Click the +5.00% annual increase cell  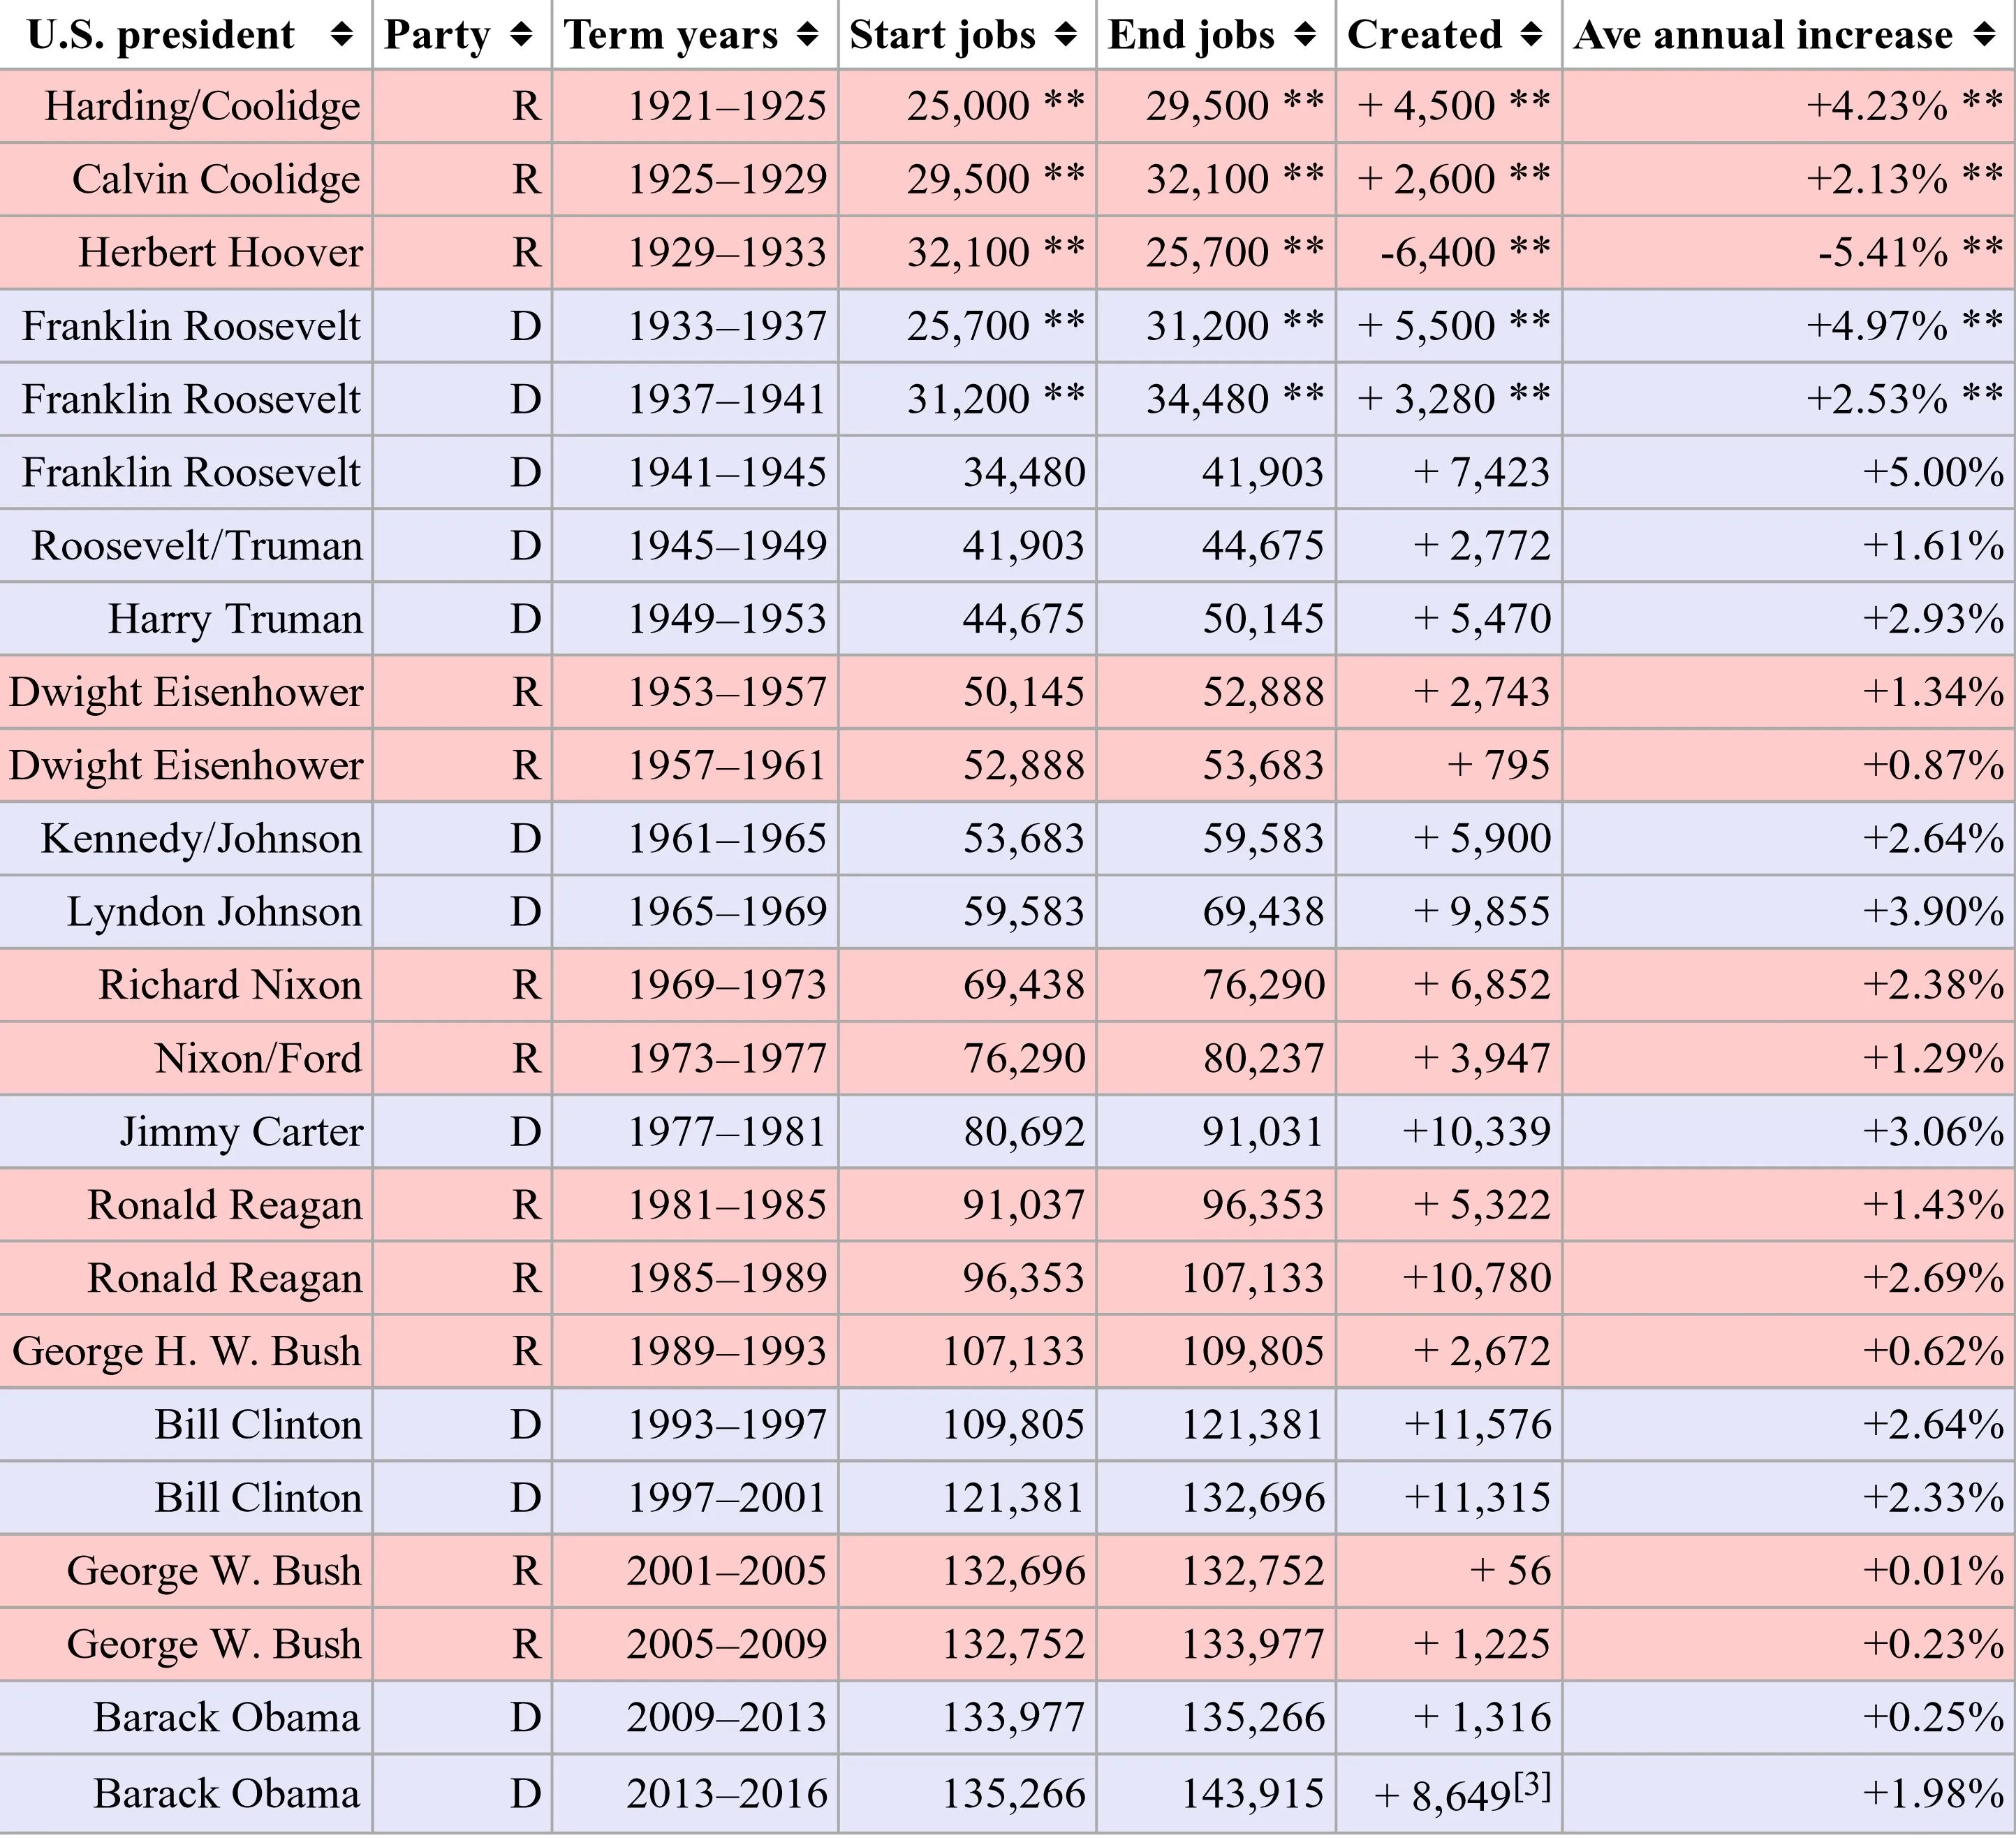point(1933,473)
